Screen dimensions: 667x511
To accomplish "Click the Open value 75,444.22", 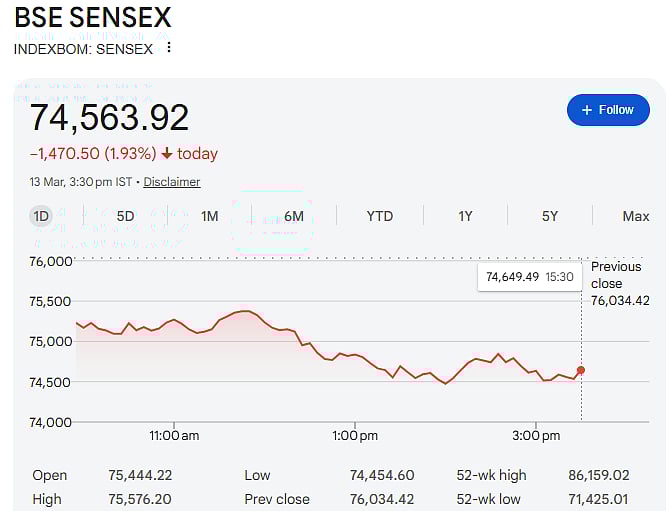I will point(140,475).
